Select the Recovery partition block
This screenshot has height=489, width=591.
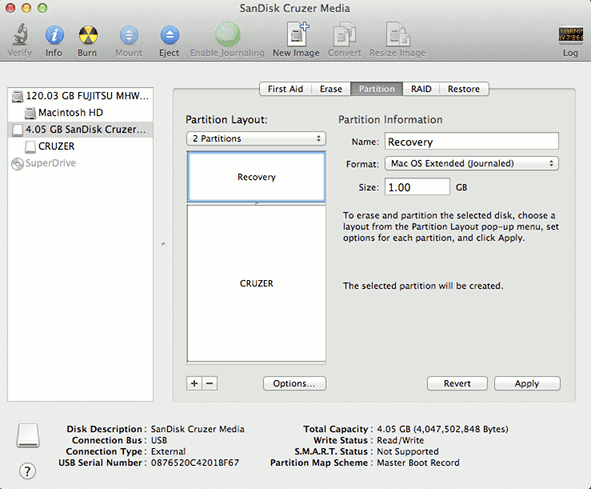[256, 177]
